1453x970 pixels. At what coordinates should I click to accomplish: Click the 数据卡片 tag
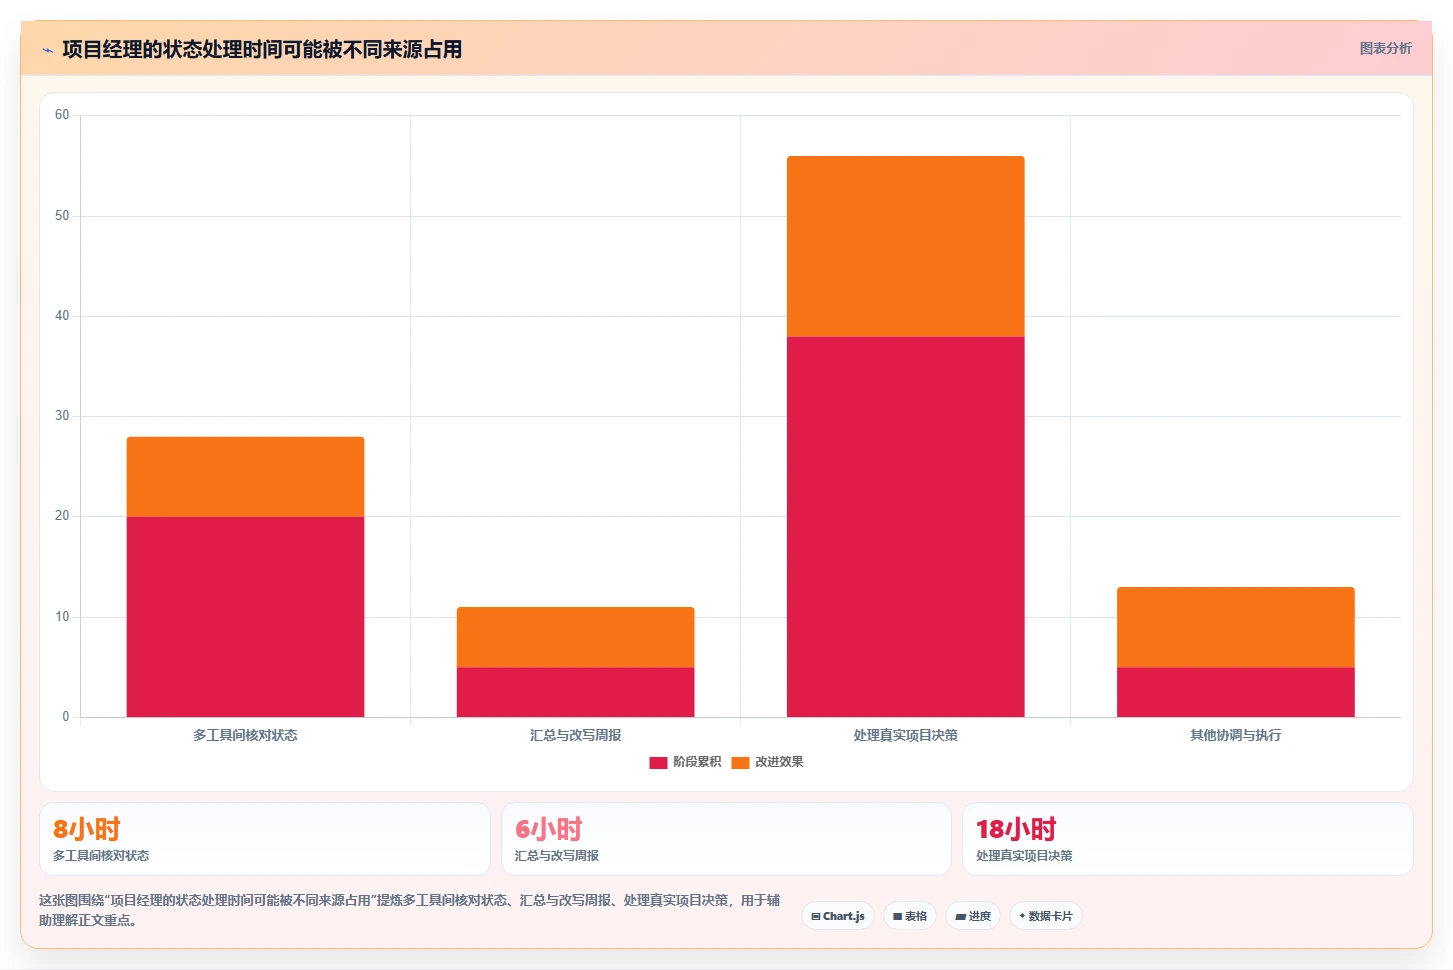pyautogui.click(x=1045, y=916)
